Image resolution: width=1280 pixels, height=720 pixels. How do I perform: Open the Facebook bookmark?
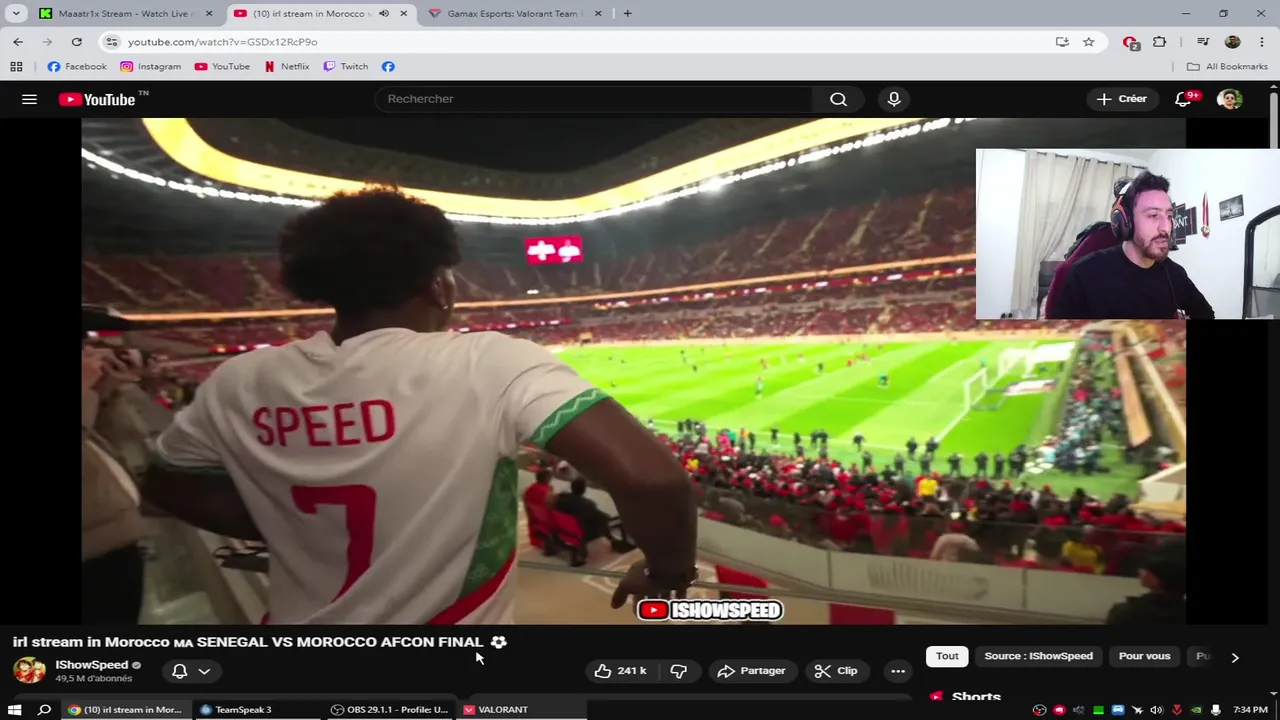tap(77, 66)
